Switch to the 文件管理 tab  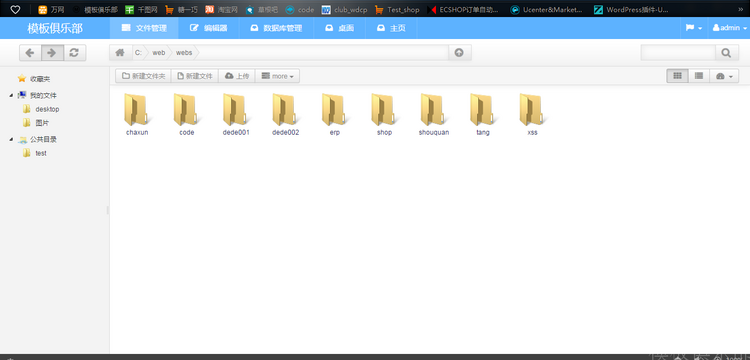[x=144, y=28]
